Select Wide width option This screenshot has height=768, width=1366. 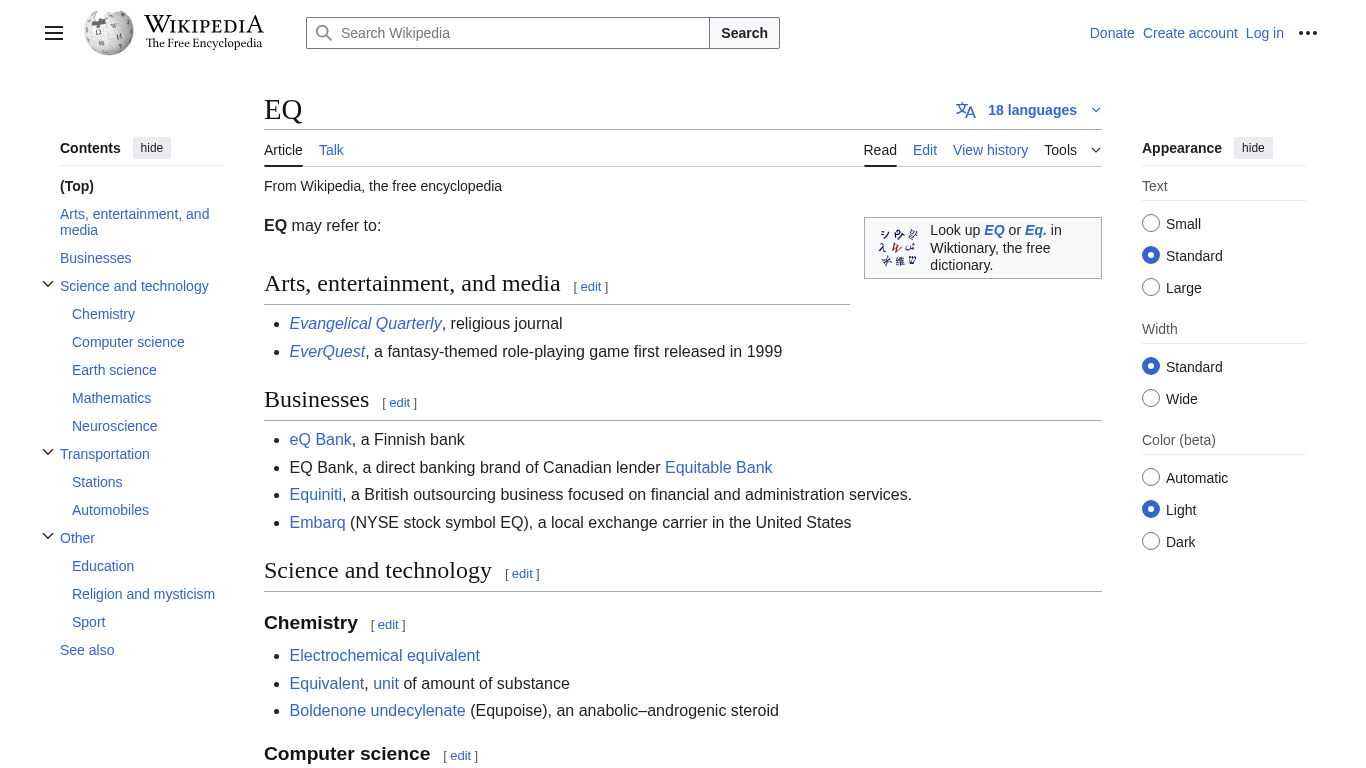coord(1151,398)
